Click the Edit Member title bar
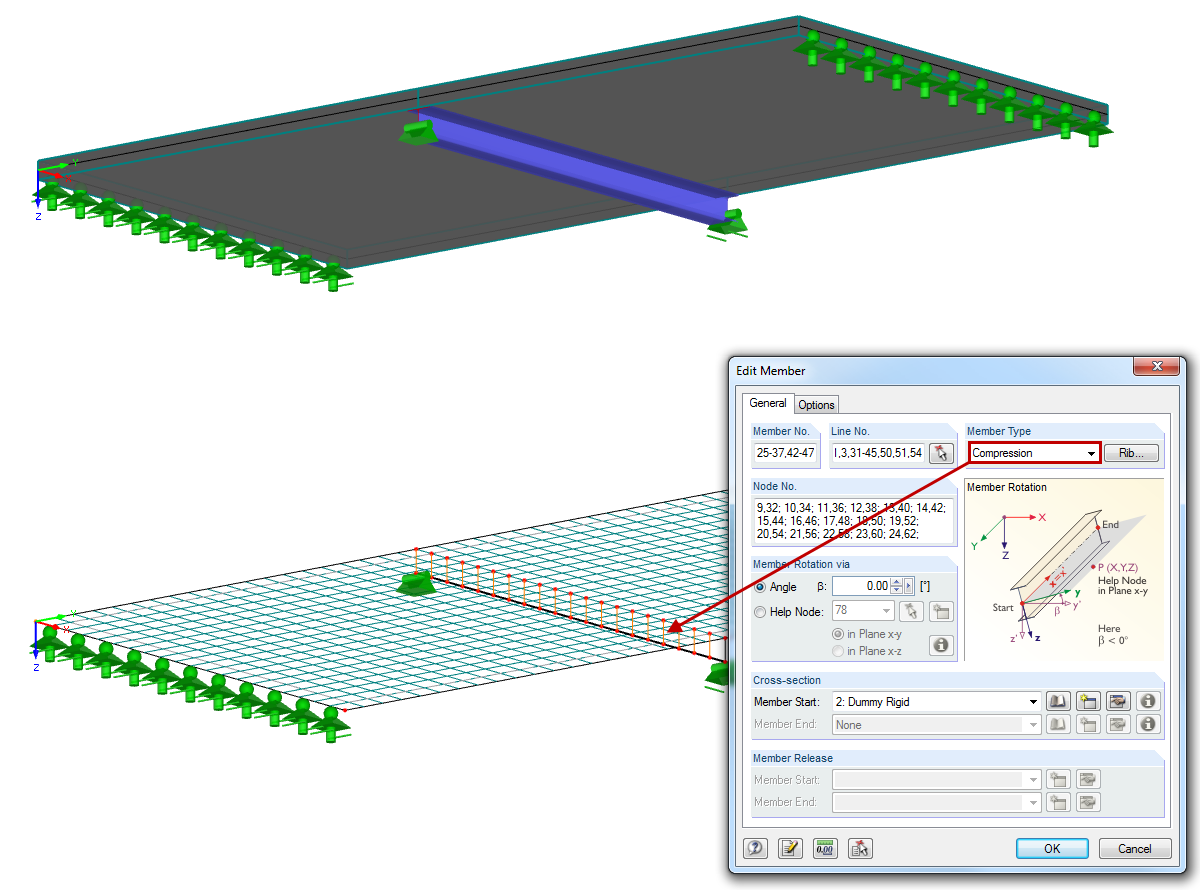The height and width of the screenshot is (890, 1200). pos(930,370)
